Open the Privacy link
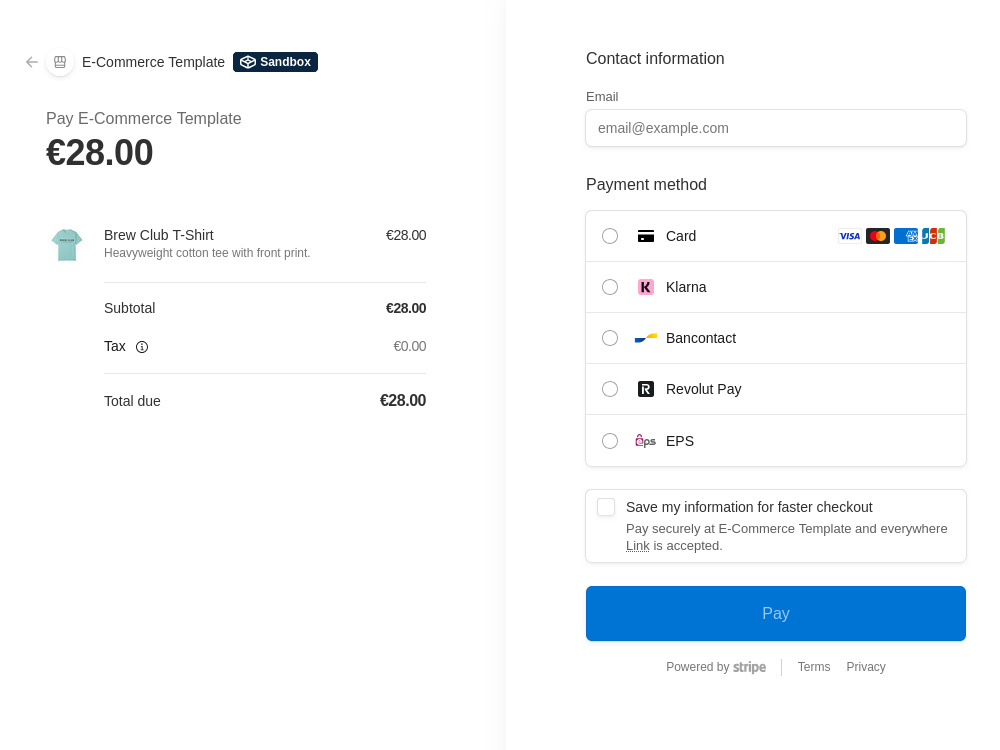This screenshot has height=750, width=1000. pyautogui.click(x=866, y=667)
